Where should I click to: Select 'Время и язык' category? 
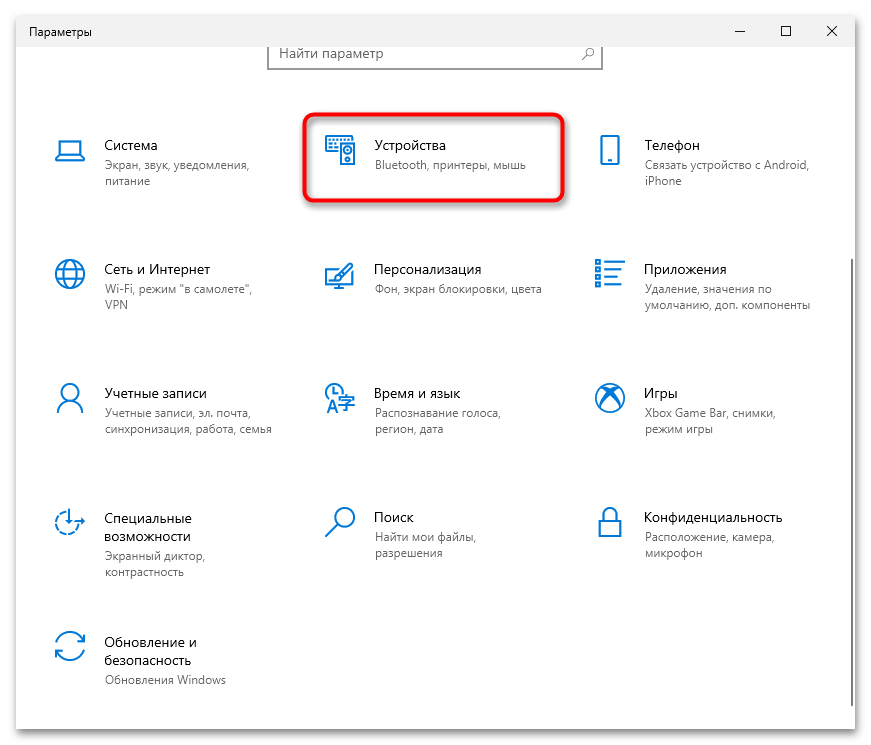click(417, 393)
